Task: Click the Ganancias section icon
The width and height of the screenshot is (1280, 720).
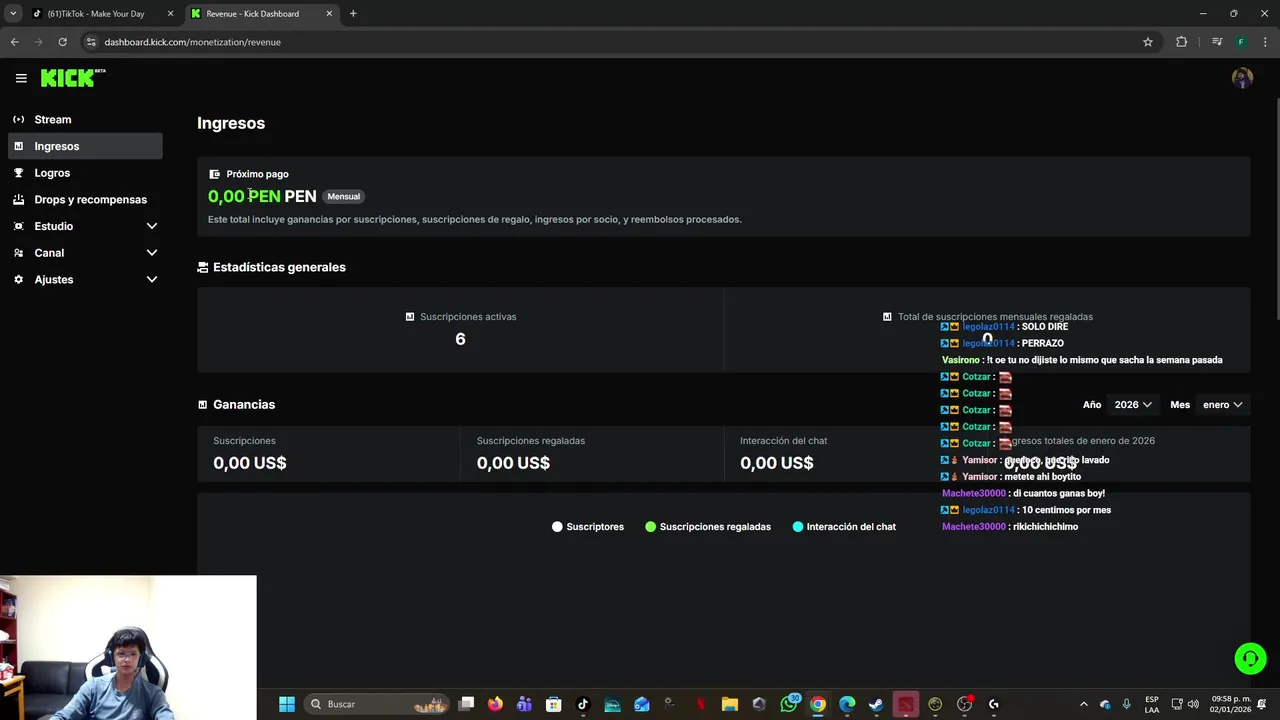Action: (x=203, y=404)
